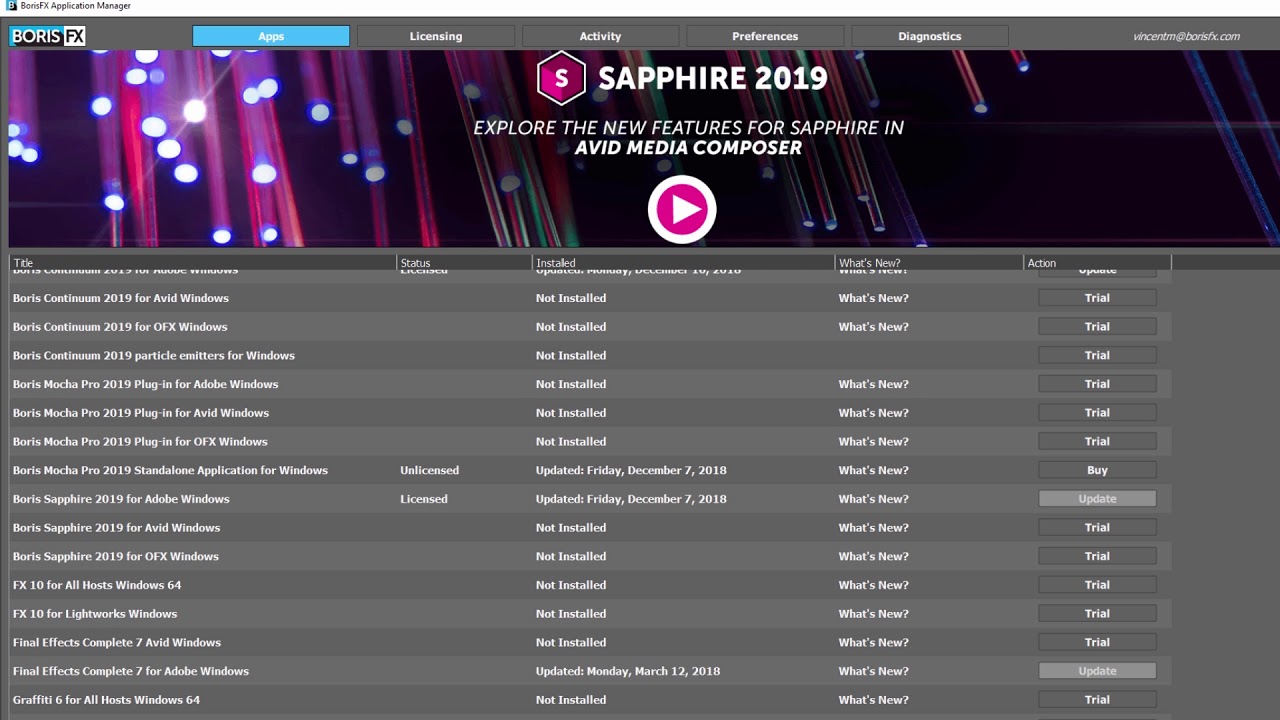1280x720 pixels.
Task: Click the Boris FX logo
Action: [x=48, y=36]
